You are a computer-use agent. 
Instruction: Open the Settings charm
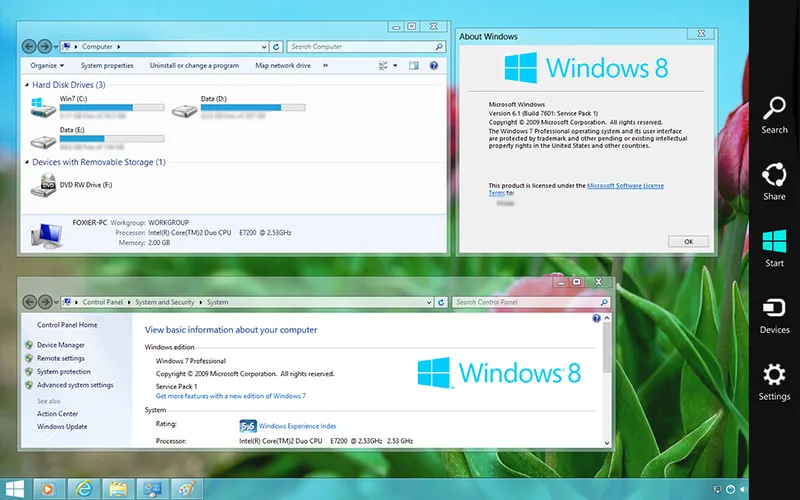774,382
